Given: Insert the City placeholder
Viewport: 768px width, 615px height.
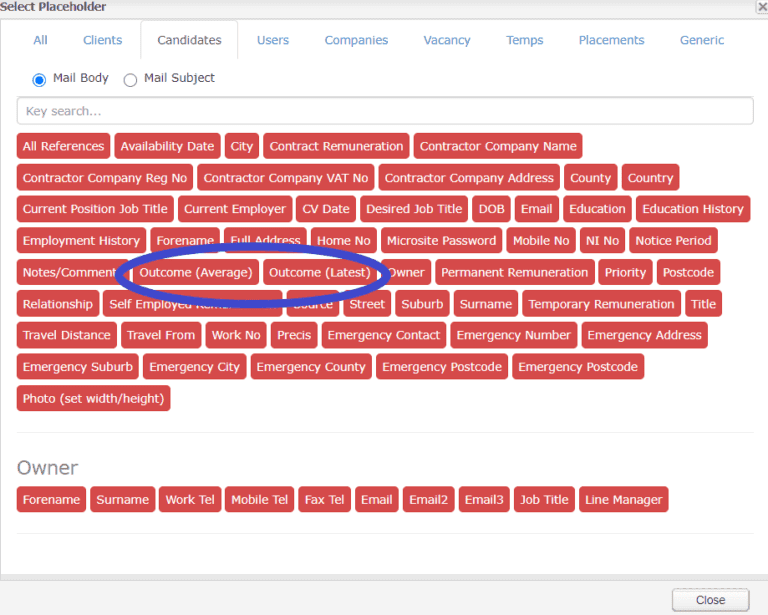Looking at the screenshot, I should (241, 146).
